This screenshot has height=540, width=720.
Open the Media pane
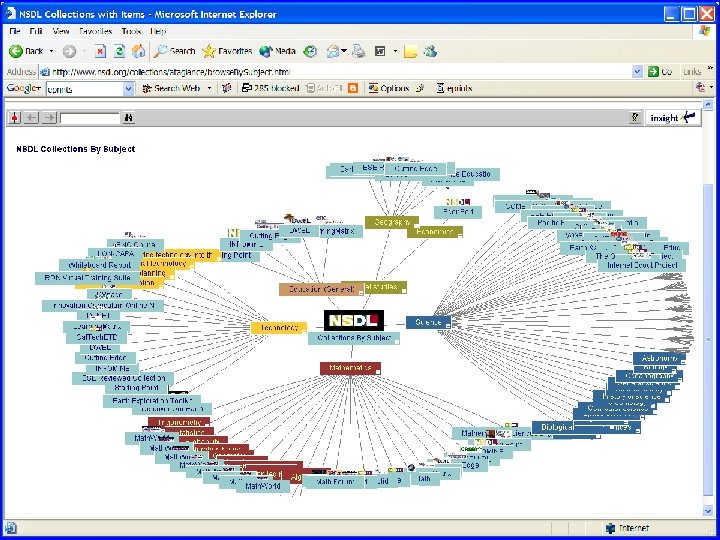point(277,51)
